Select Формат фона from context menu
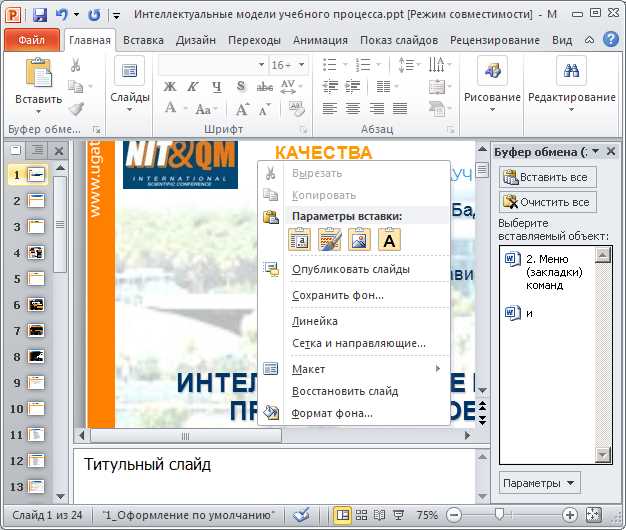 pos(331,413)
